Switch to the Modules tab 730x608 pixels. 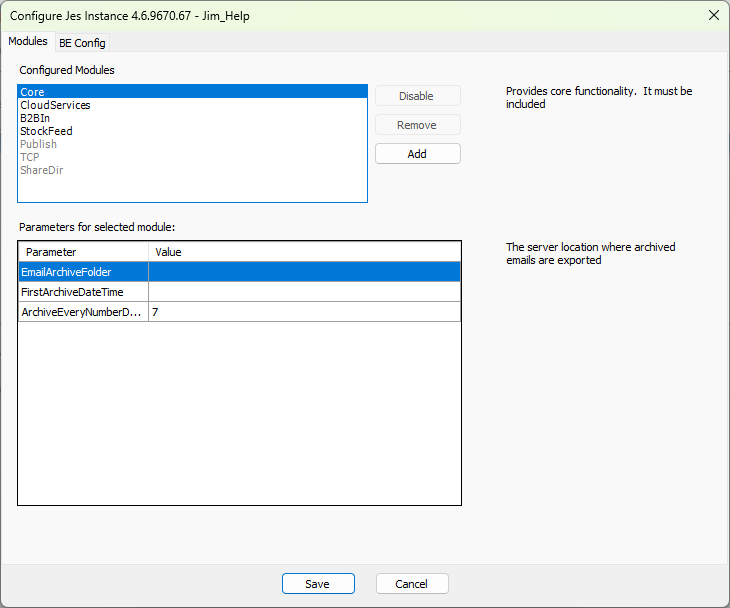click(x=28, y=41)
